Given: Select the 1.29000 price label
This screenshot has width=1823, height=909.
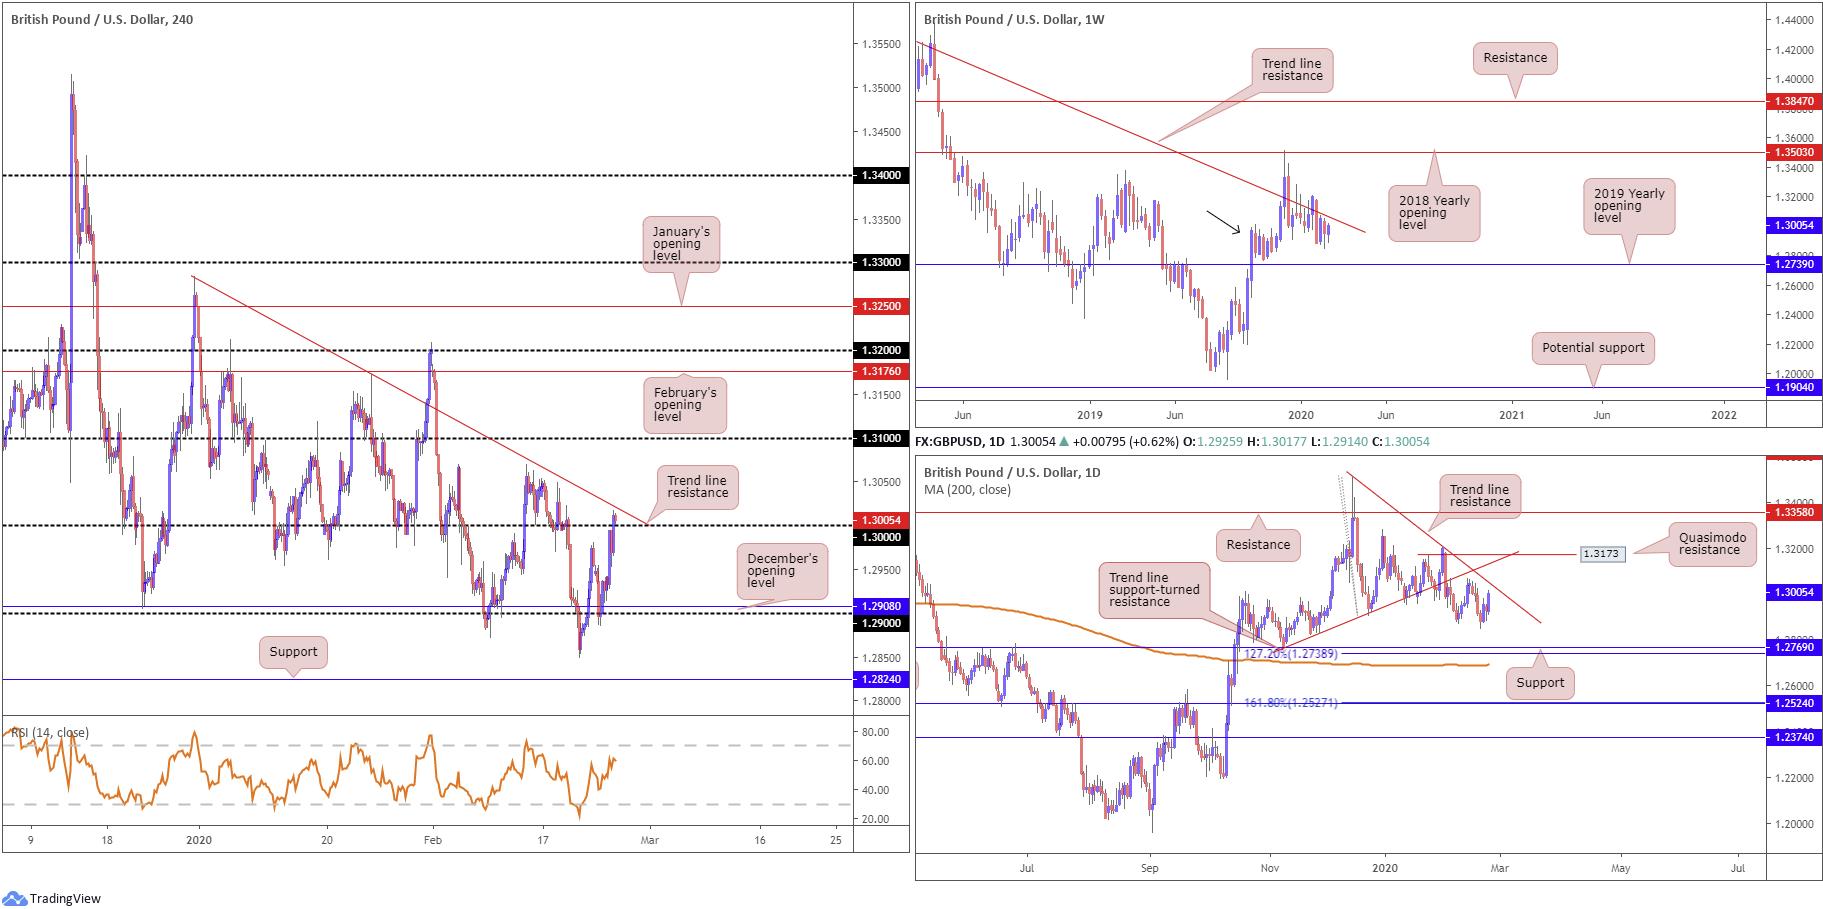Looking at the screenshot, I should pyautogui.click(x=881, y=623).
